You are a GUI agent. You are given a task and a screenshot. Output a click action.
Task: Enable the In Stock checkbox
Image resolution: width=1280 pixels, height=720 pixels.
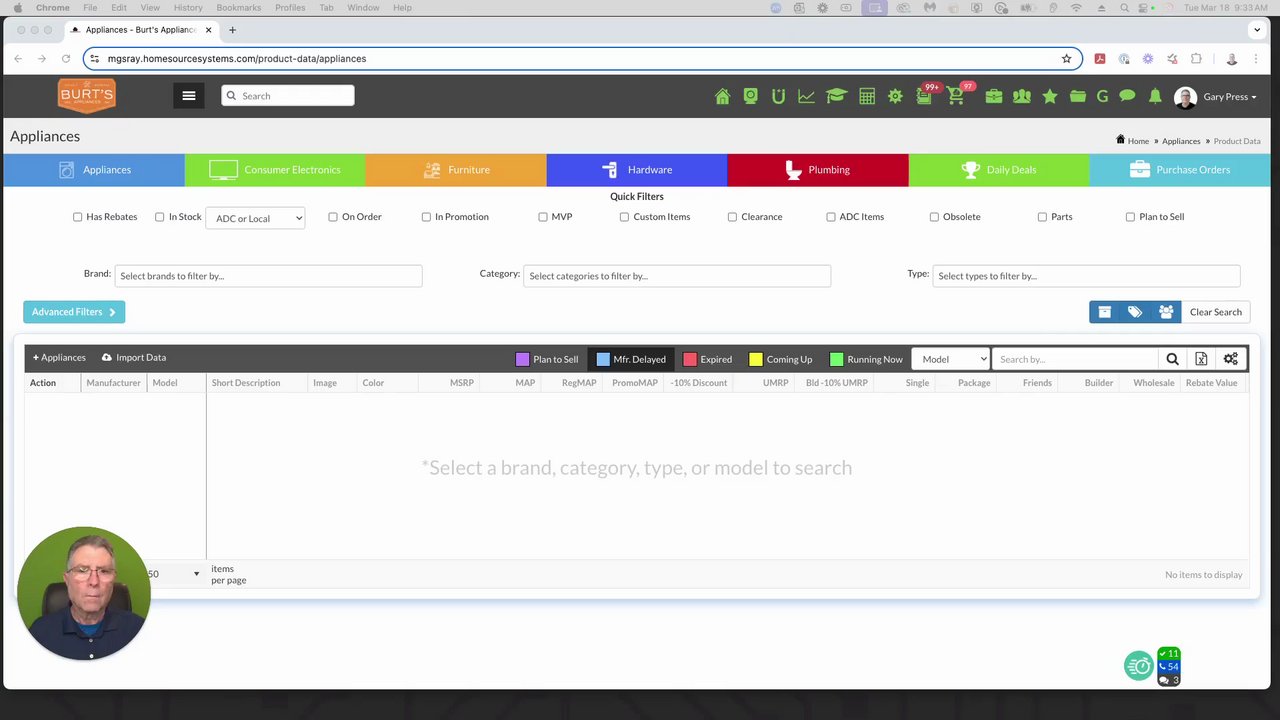tap(159, 217)
